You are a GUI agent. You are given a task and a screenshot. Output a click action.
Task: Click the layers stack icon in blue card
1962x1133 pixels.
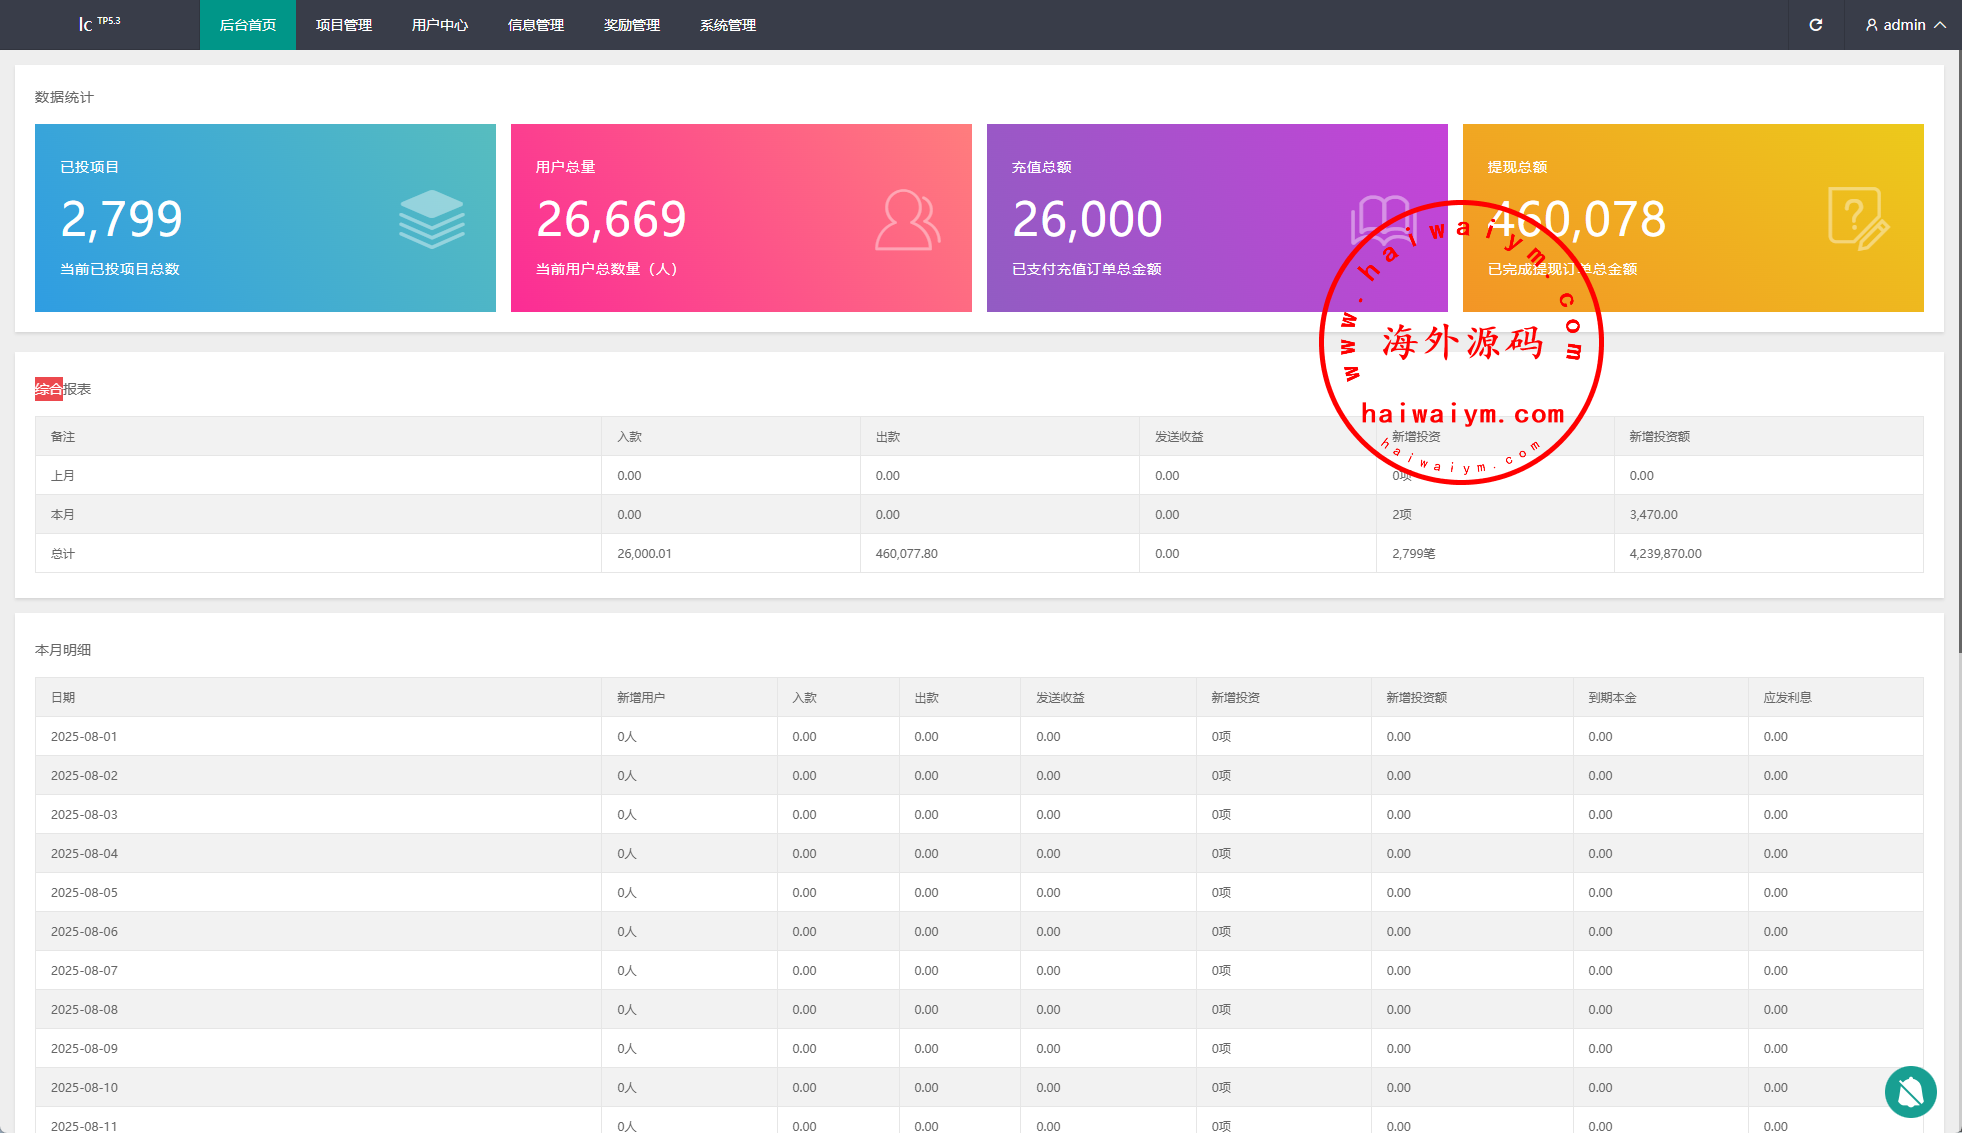432,219
